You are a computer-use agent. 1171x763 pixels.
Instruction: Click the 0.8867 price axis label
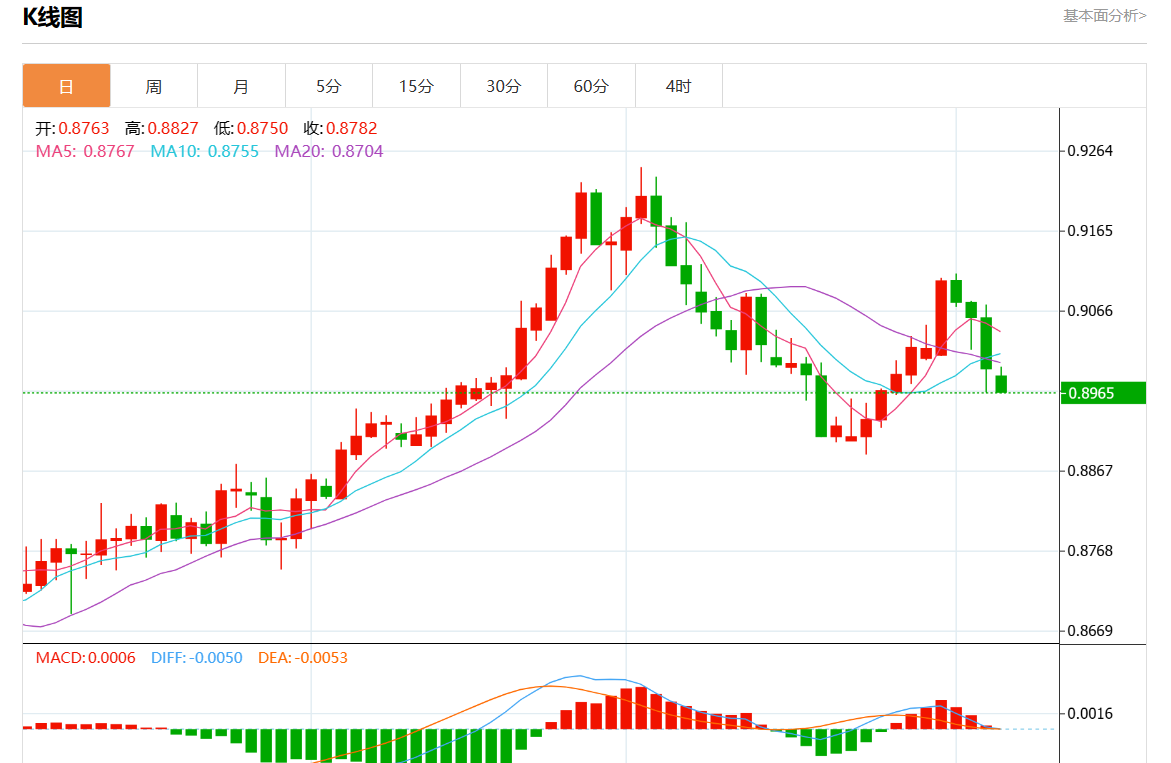(x=1090, y=470)
